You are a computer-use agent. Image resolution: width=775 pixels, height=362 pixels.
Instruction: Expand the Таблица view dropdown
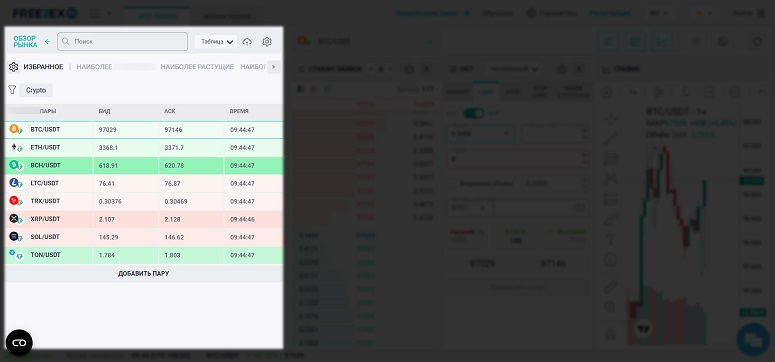pyautogui.click(x=216, y=42)
